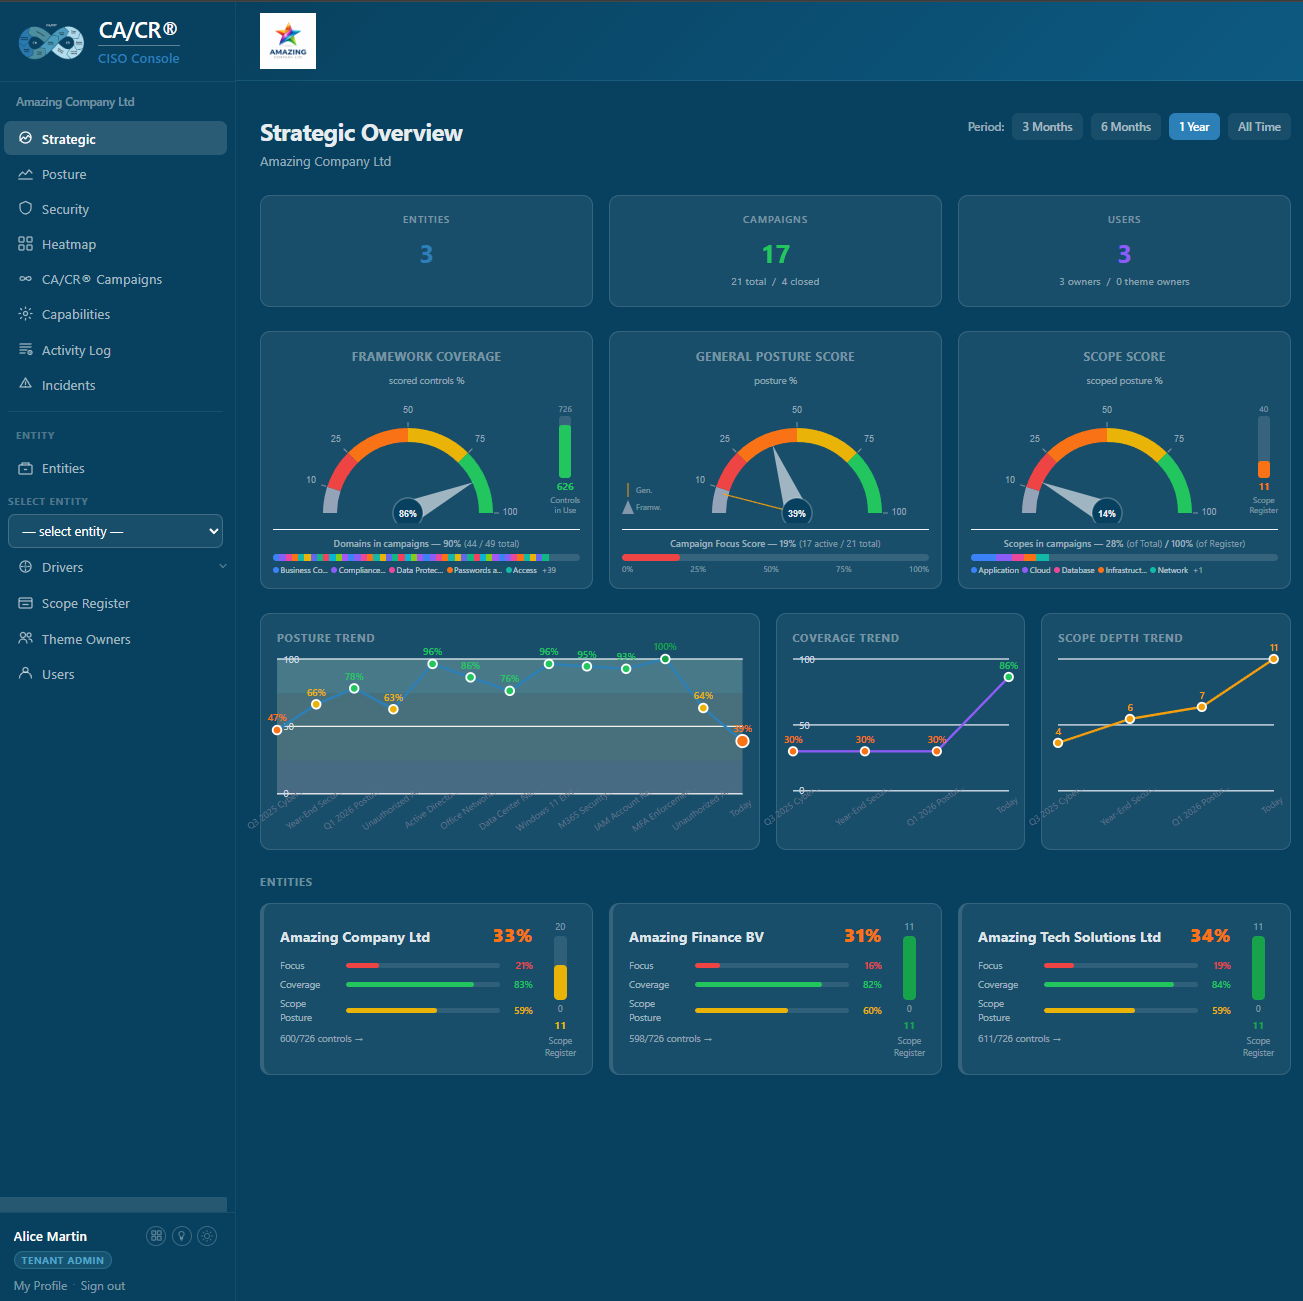This screenshot has width=1303, height=1301.
Task: Click the Campaigns count card
Action: pos(775,251)
